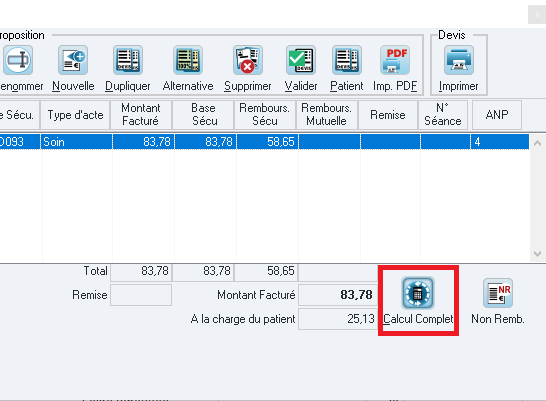Image resolution: width=546 pixels, height=401 pixels.
Task: Open the Patient devis icon
Action: [x=347, y=60]
